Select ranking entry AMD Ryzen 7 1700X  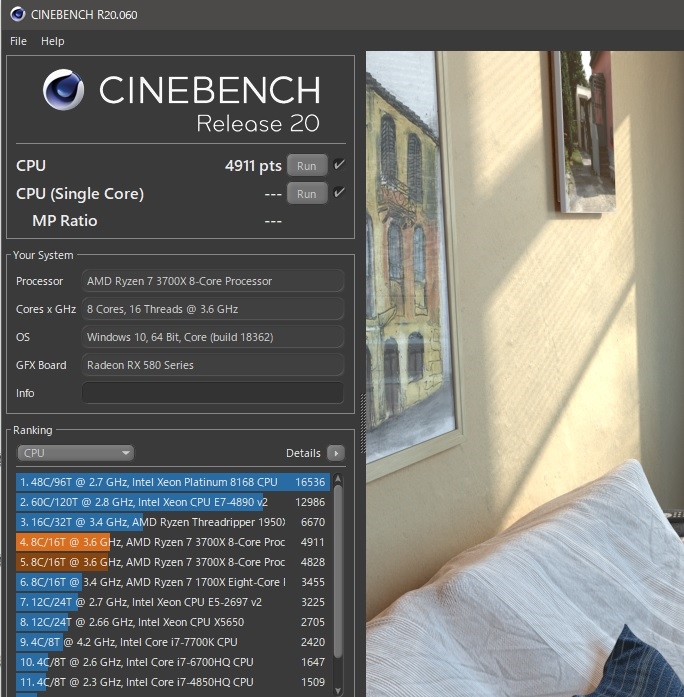click(x=173, y=582)
